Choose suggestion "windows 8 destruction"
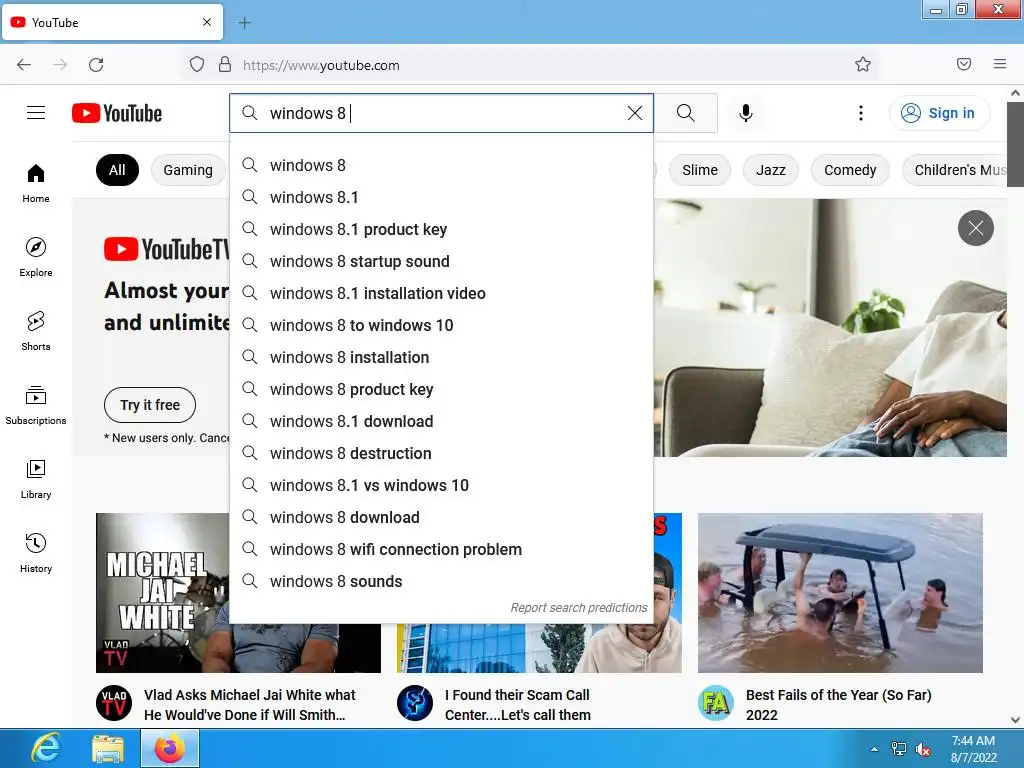The image size is (1024, 768). coord(441,453)
